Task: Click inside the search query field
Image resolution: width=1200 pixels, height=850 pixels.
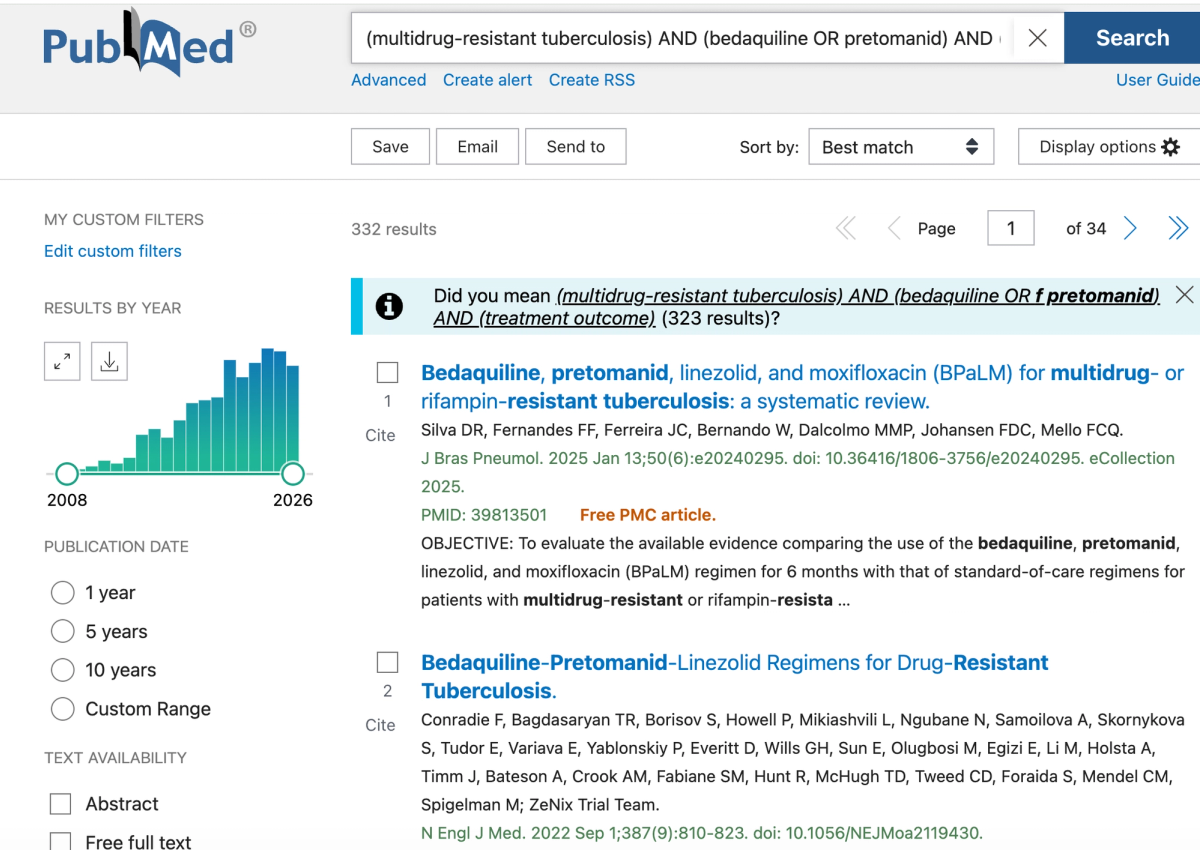Action: coord(683,38)
